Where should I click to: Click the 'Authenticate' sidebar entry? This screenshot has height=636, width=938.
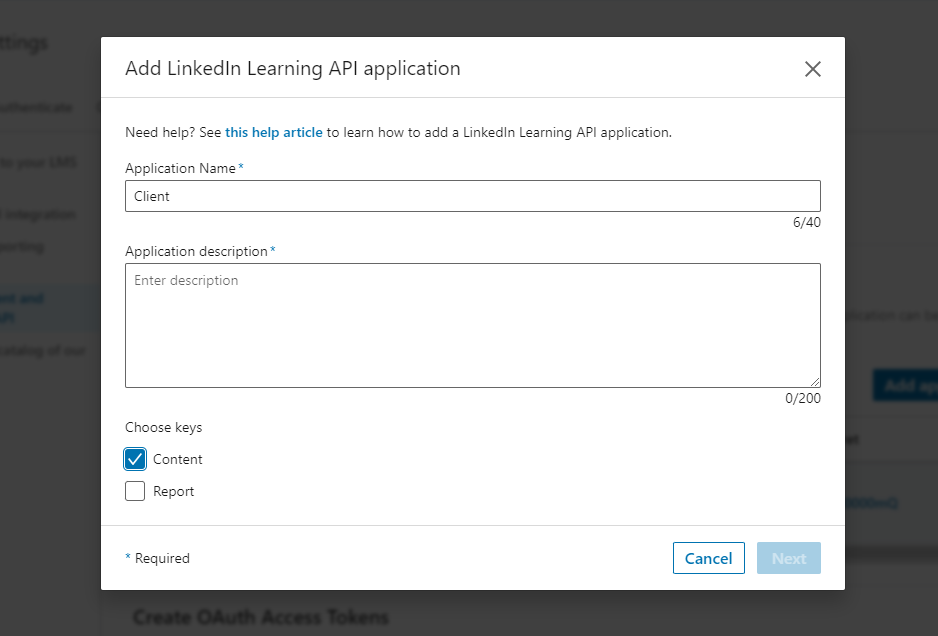click(40, 107)
